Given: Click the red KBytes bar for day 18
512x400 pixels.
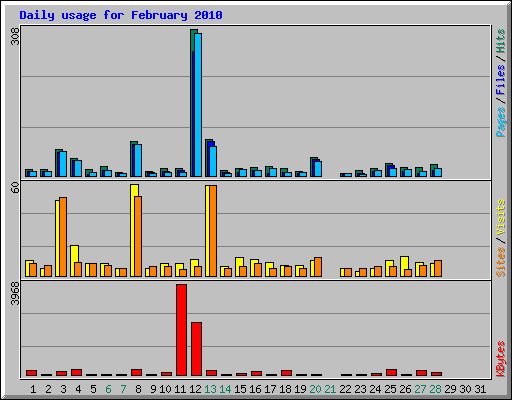Looking at the screenshot, I should tap(286, 373).
